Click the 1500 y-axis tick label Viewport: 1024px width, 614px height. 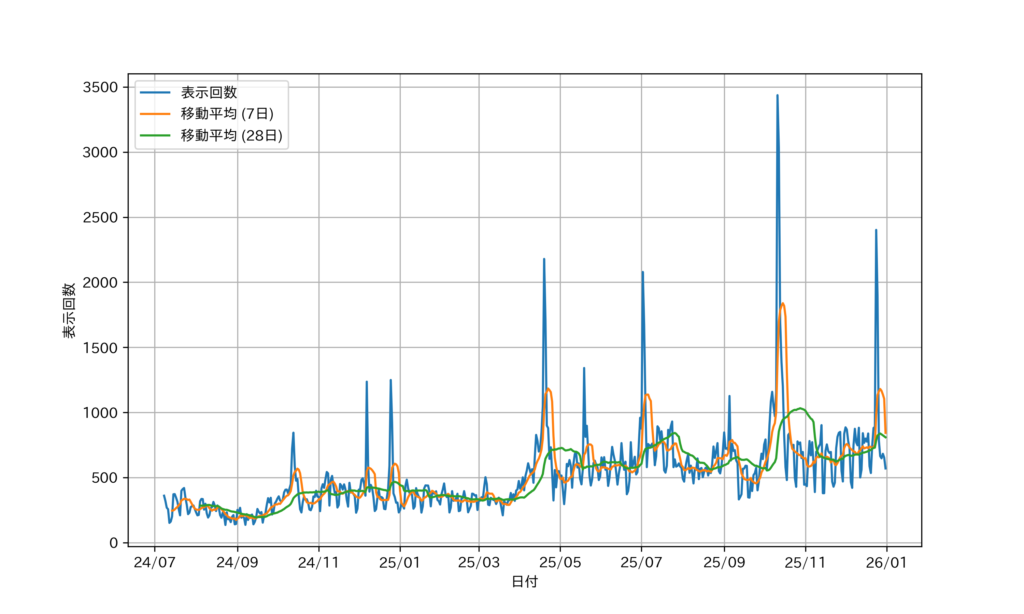pyautogui.click(x=102, y=348)
